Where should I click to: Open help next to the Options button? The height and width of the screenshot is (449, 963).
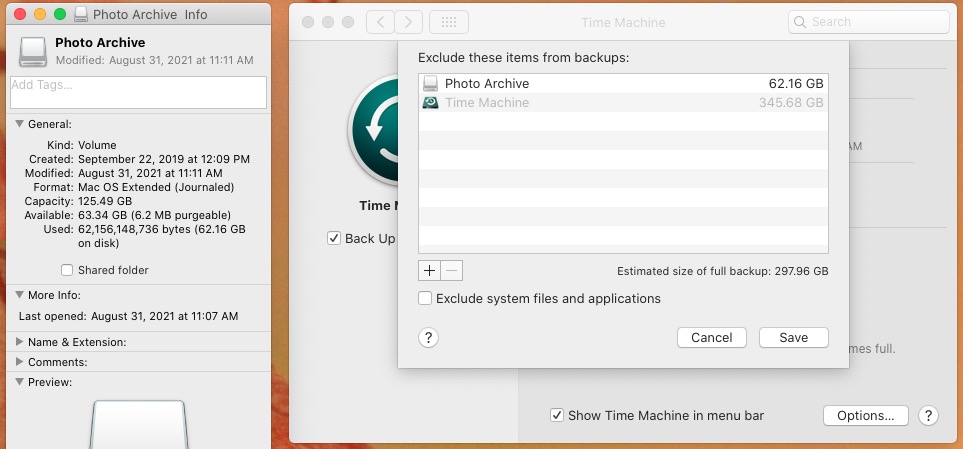[928, 415]
